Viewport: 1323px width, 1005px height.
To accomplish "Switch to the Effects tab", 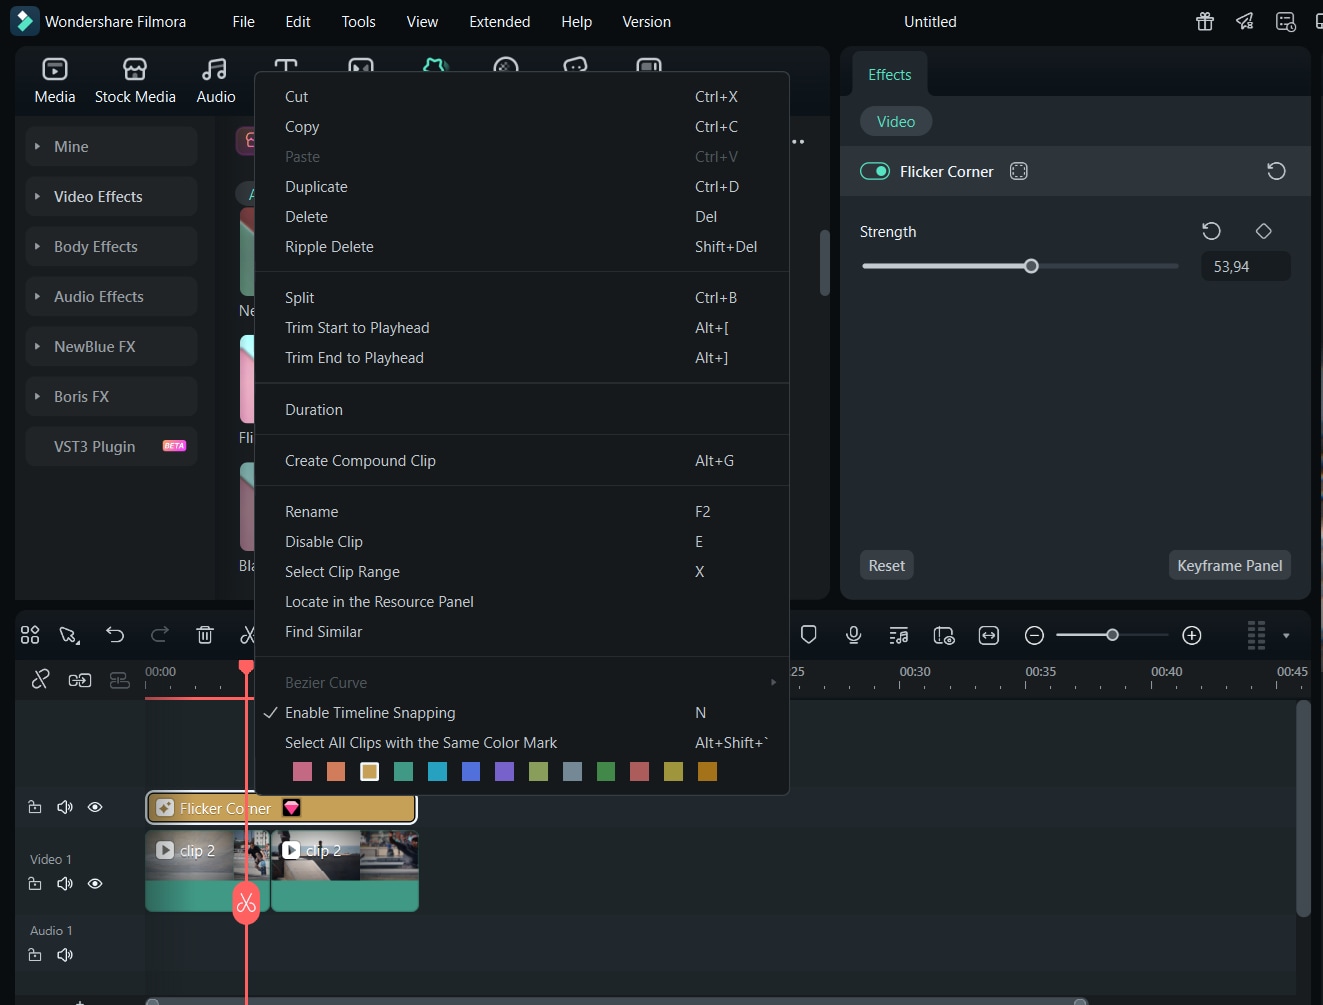I will coord(888,74).
